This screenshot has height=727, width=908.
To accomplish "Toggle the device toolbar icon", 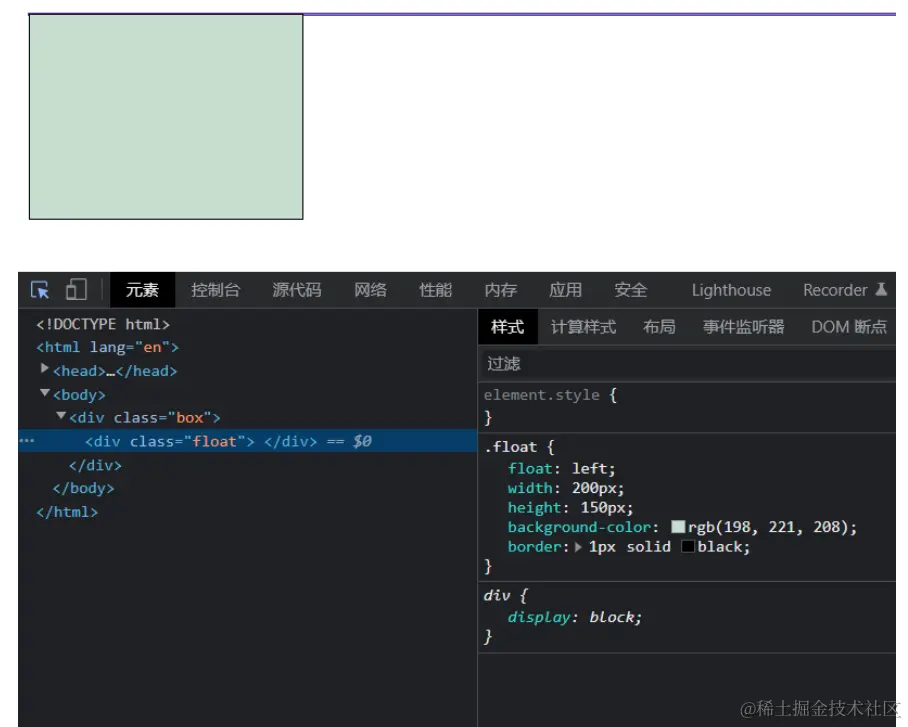I will point(76,289).
